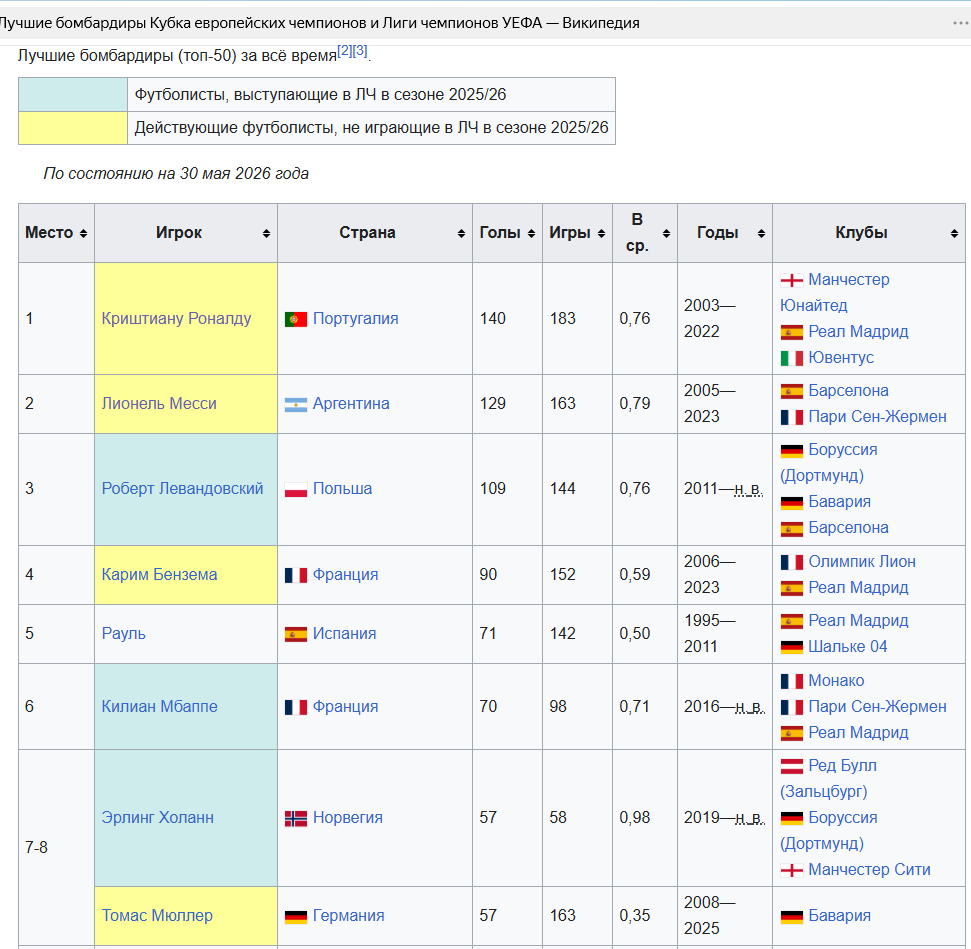Open reference footnote [3]
Viewport: 971px width, 949px height.
[x=360, y=51]
